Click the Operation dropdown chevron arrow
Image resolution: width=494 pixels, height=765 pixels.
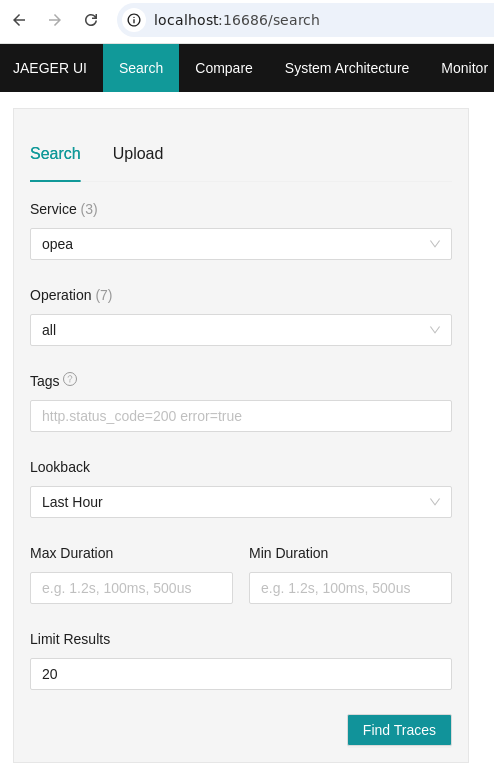[435, 330]
